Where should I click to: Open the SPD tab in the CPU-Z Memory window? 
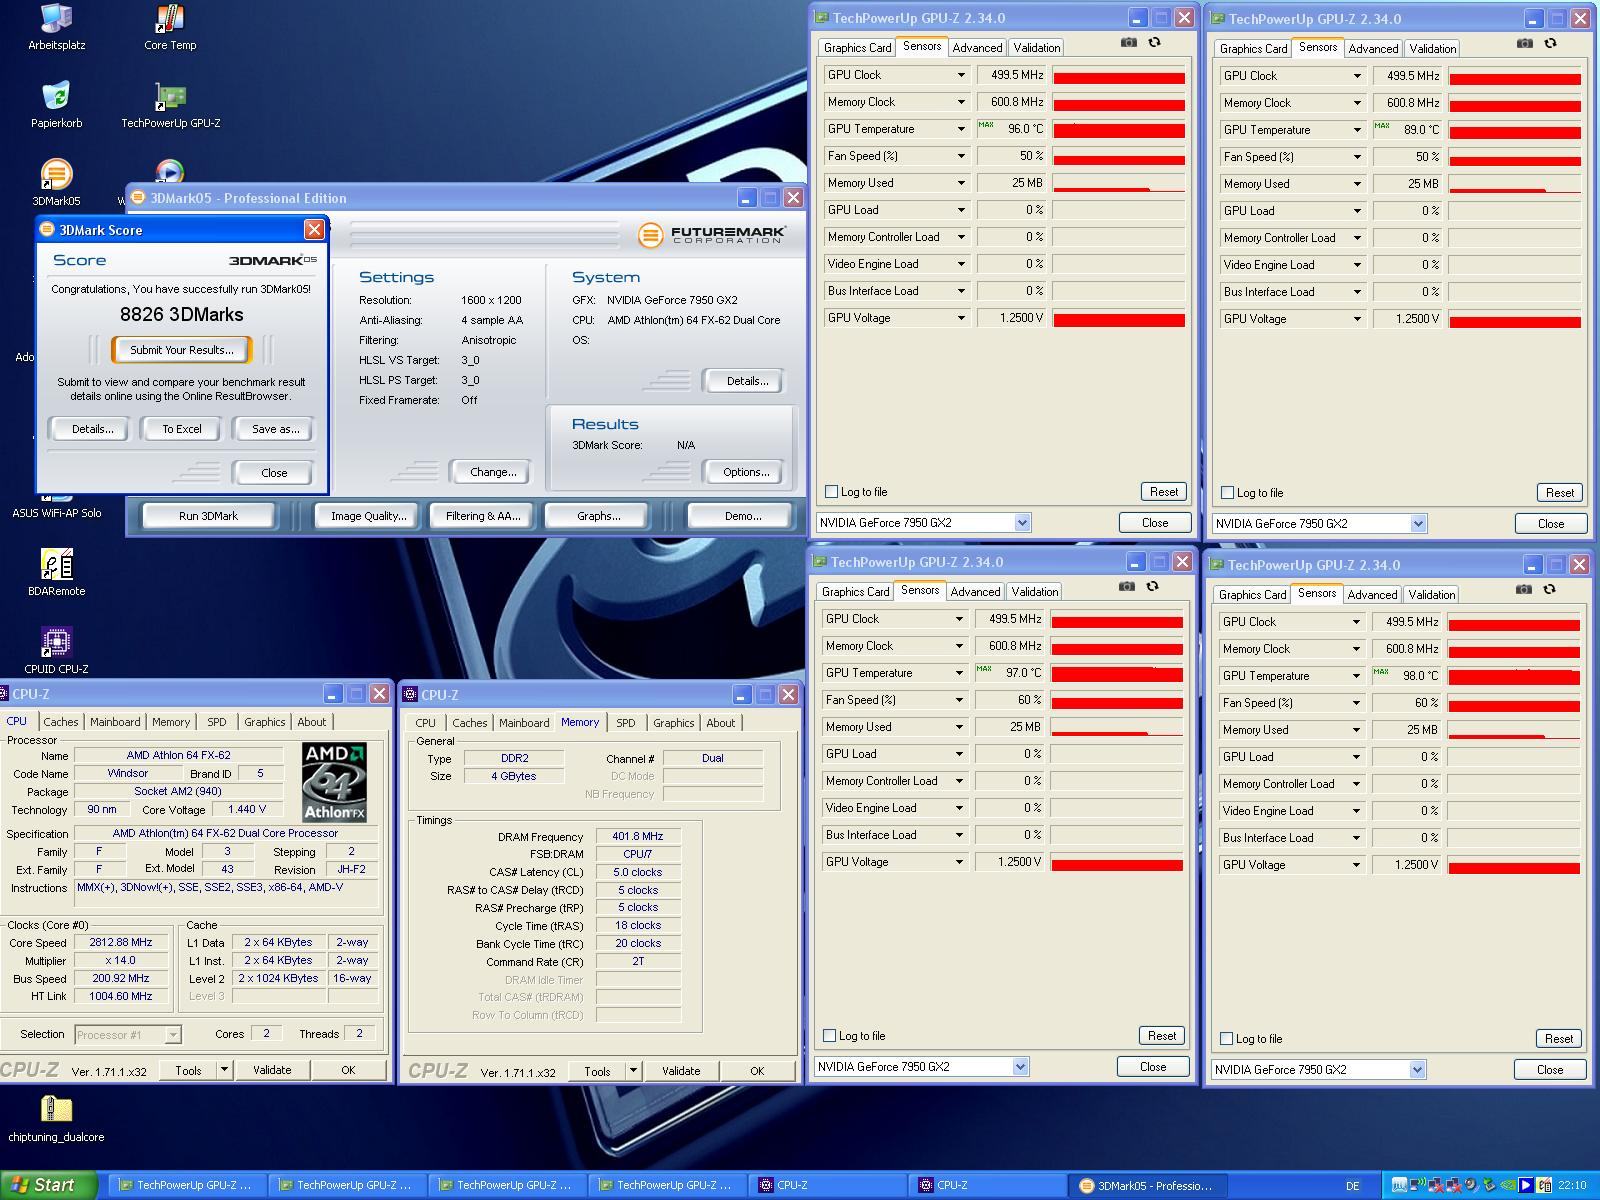click(x=626, y=723)
